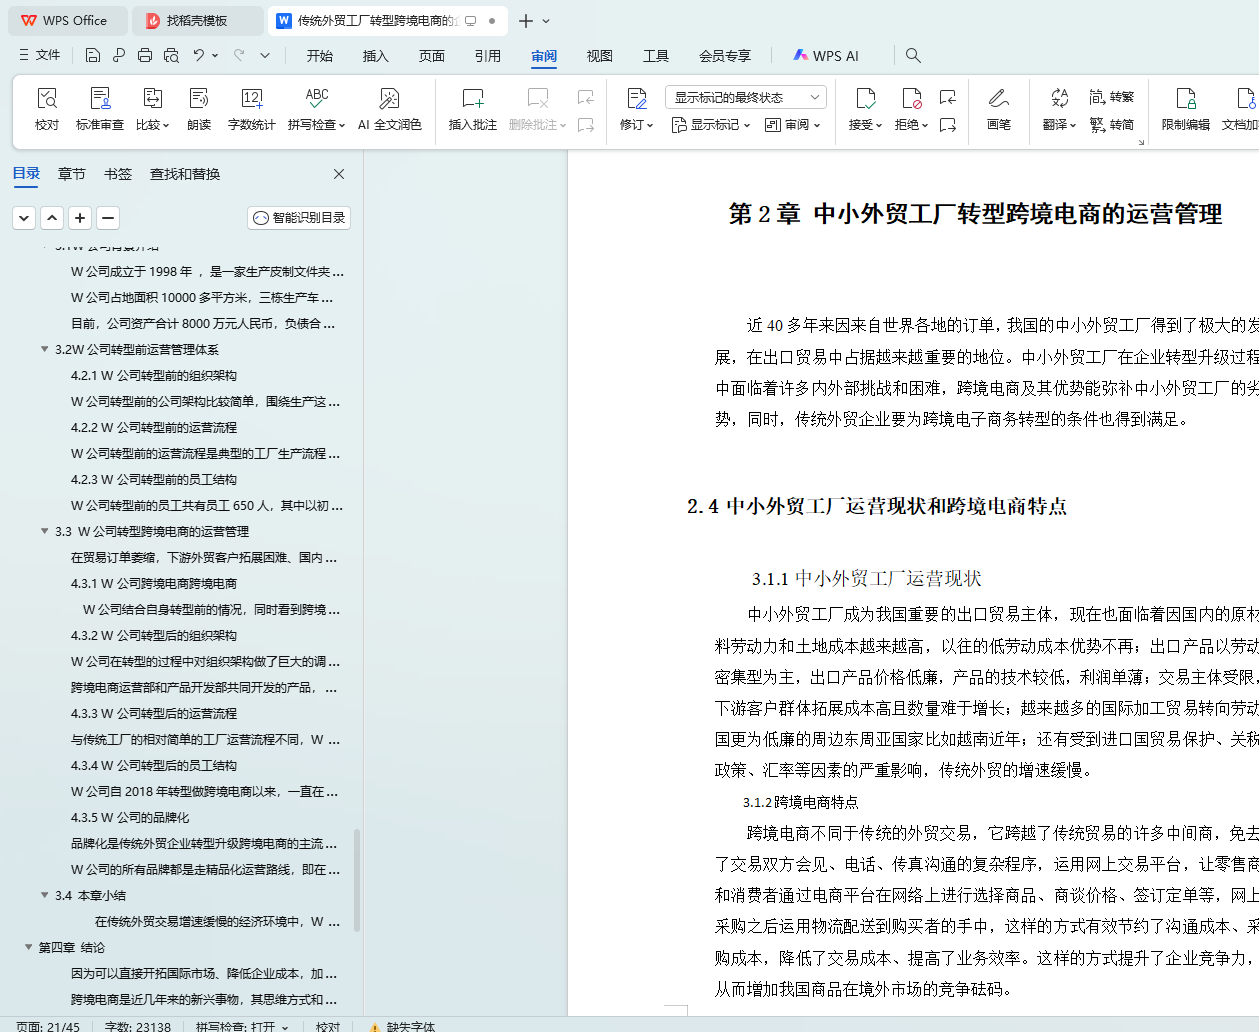Launch AI 全文润色 polishing tool

(x=389, y=108)
